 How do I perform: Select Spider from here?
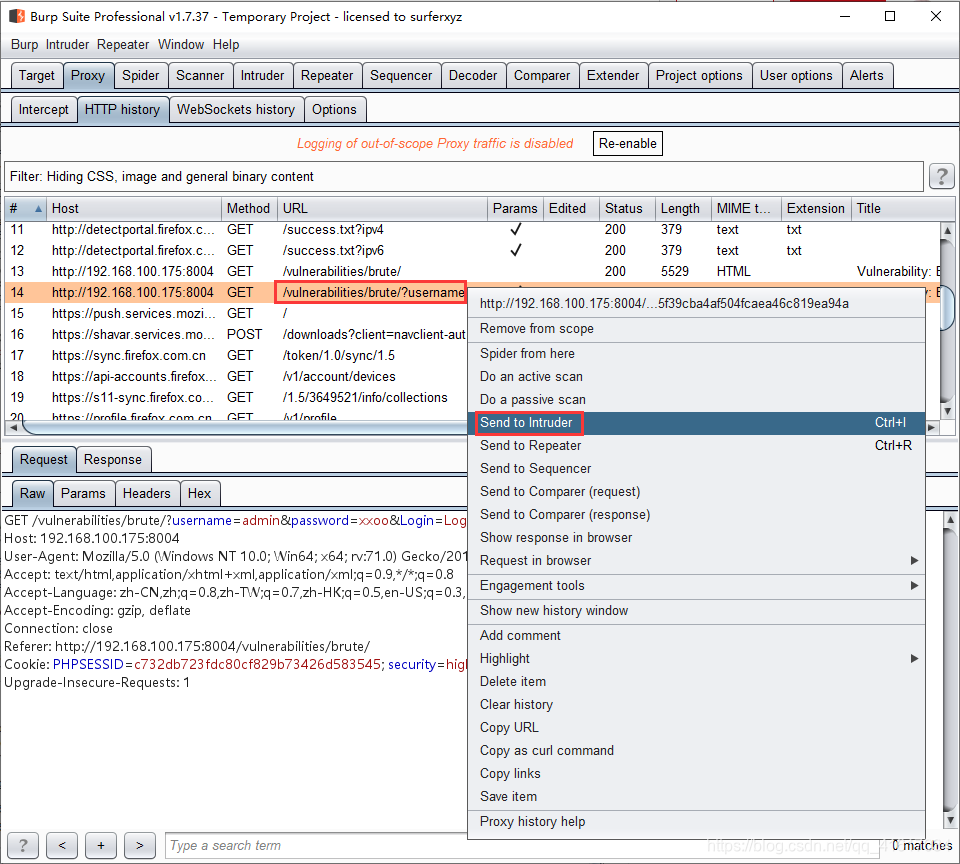(696, 353)
